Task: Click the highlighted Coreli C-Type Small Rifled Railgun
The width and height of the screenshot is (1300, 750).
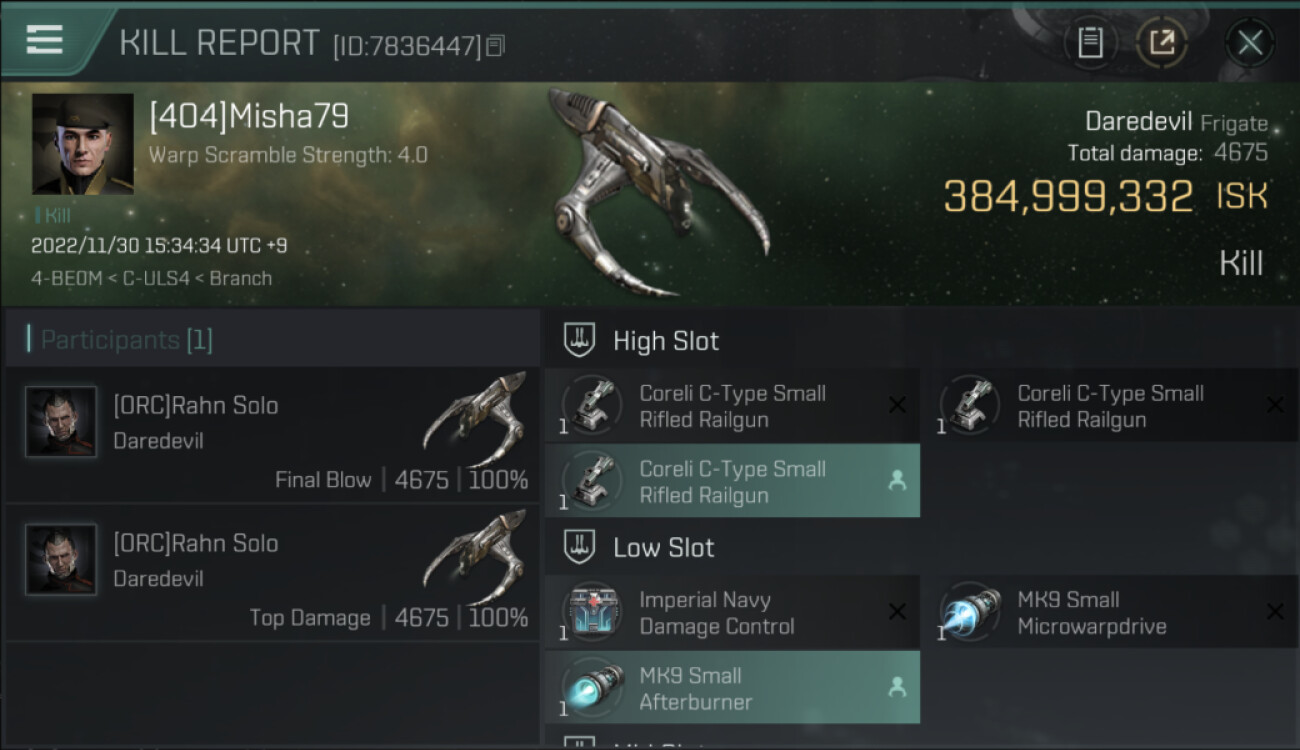Action: [732, 482]
